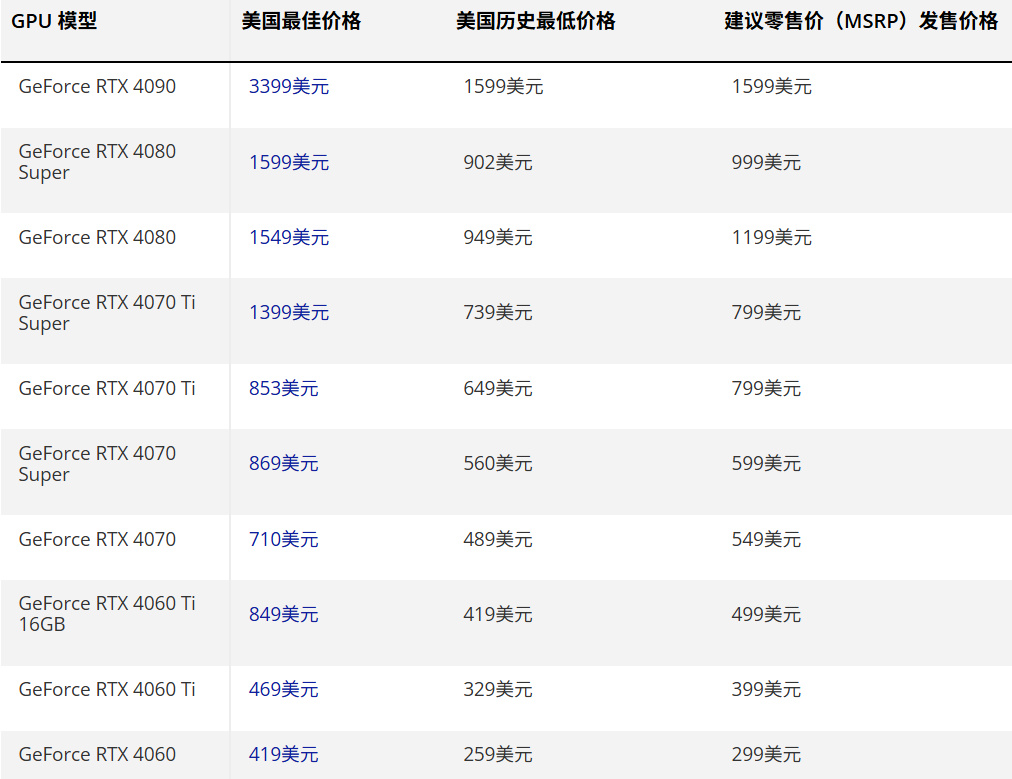Click the 949美元 historic low price

click(498, 237)
